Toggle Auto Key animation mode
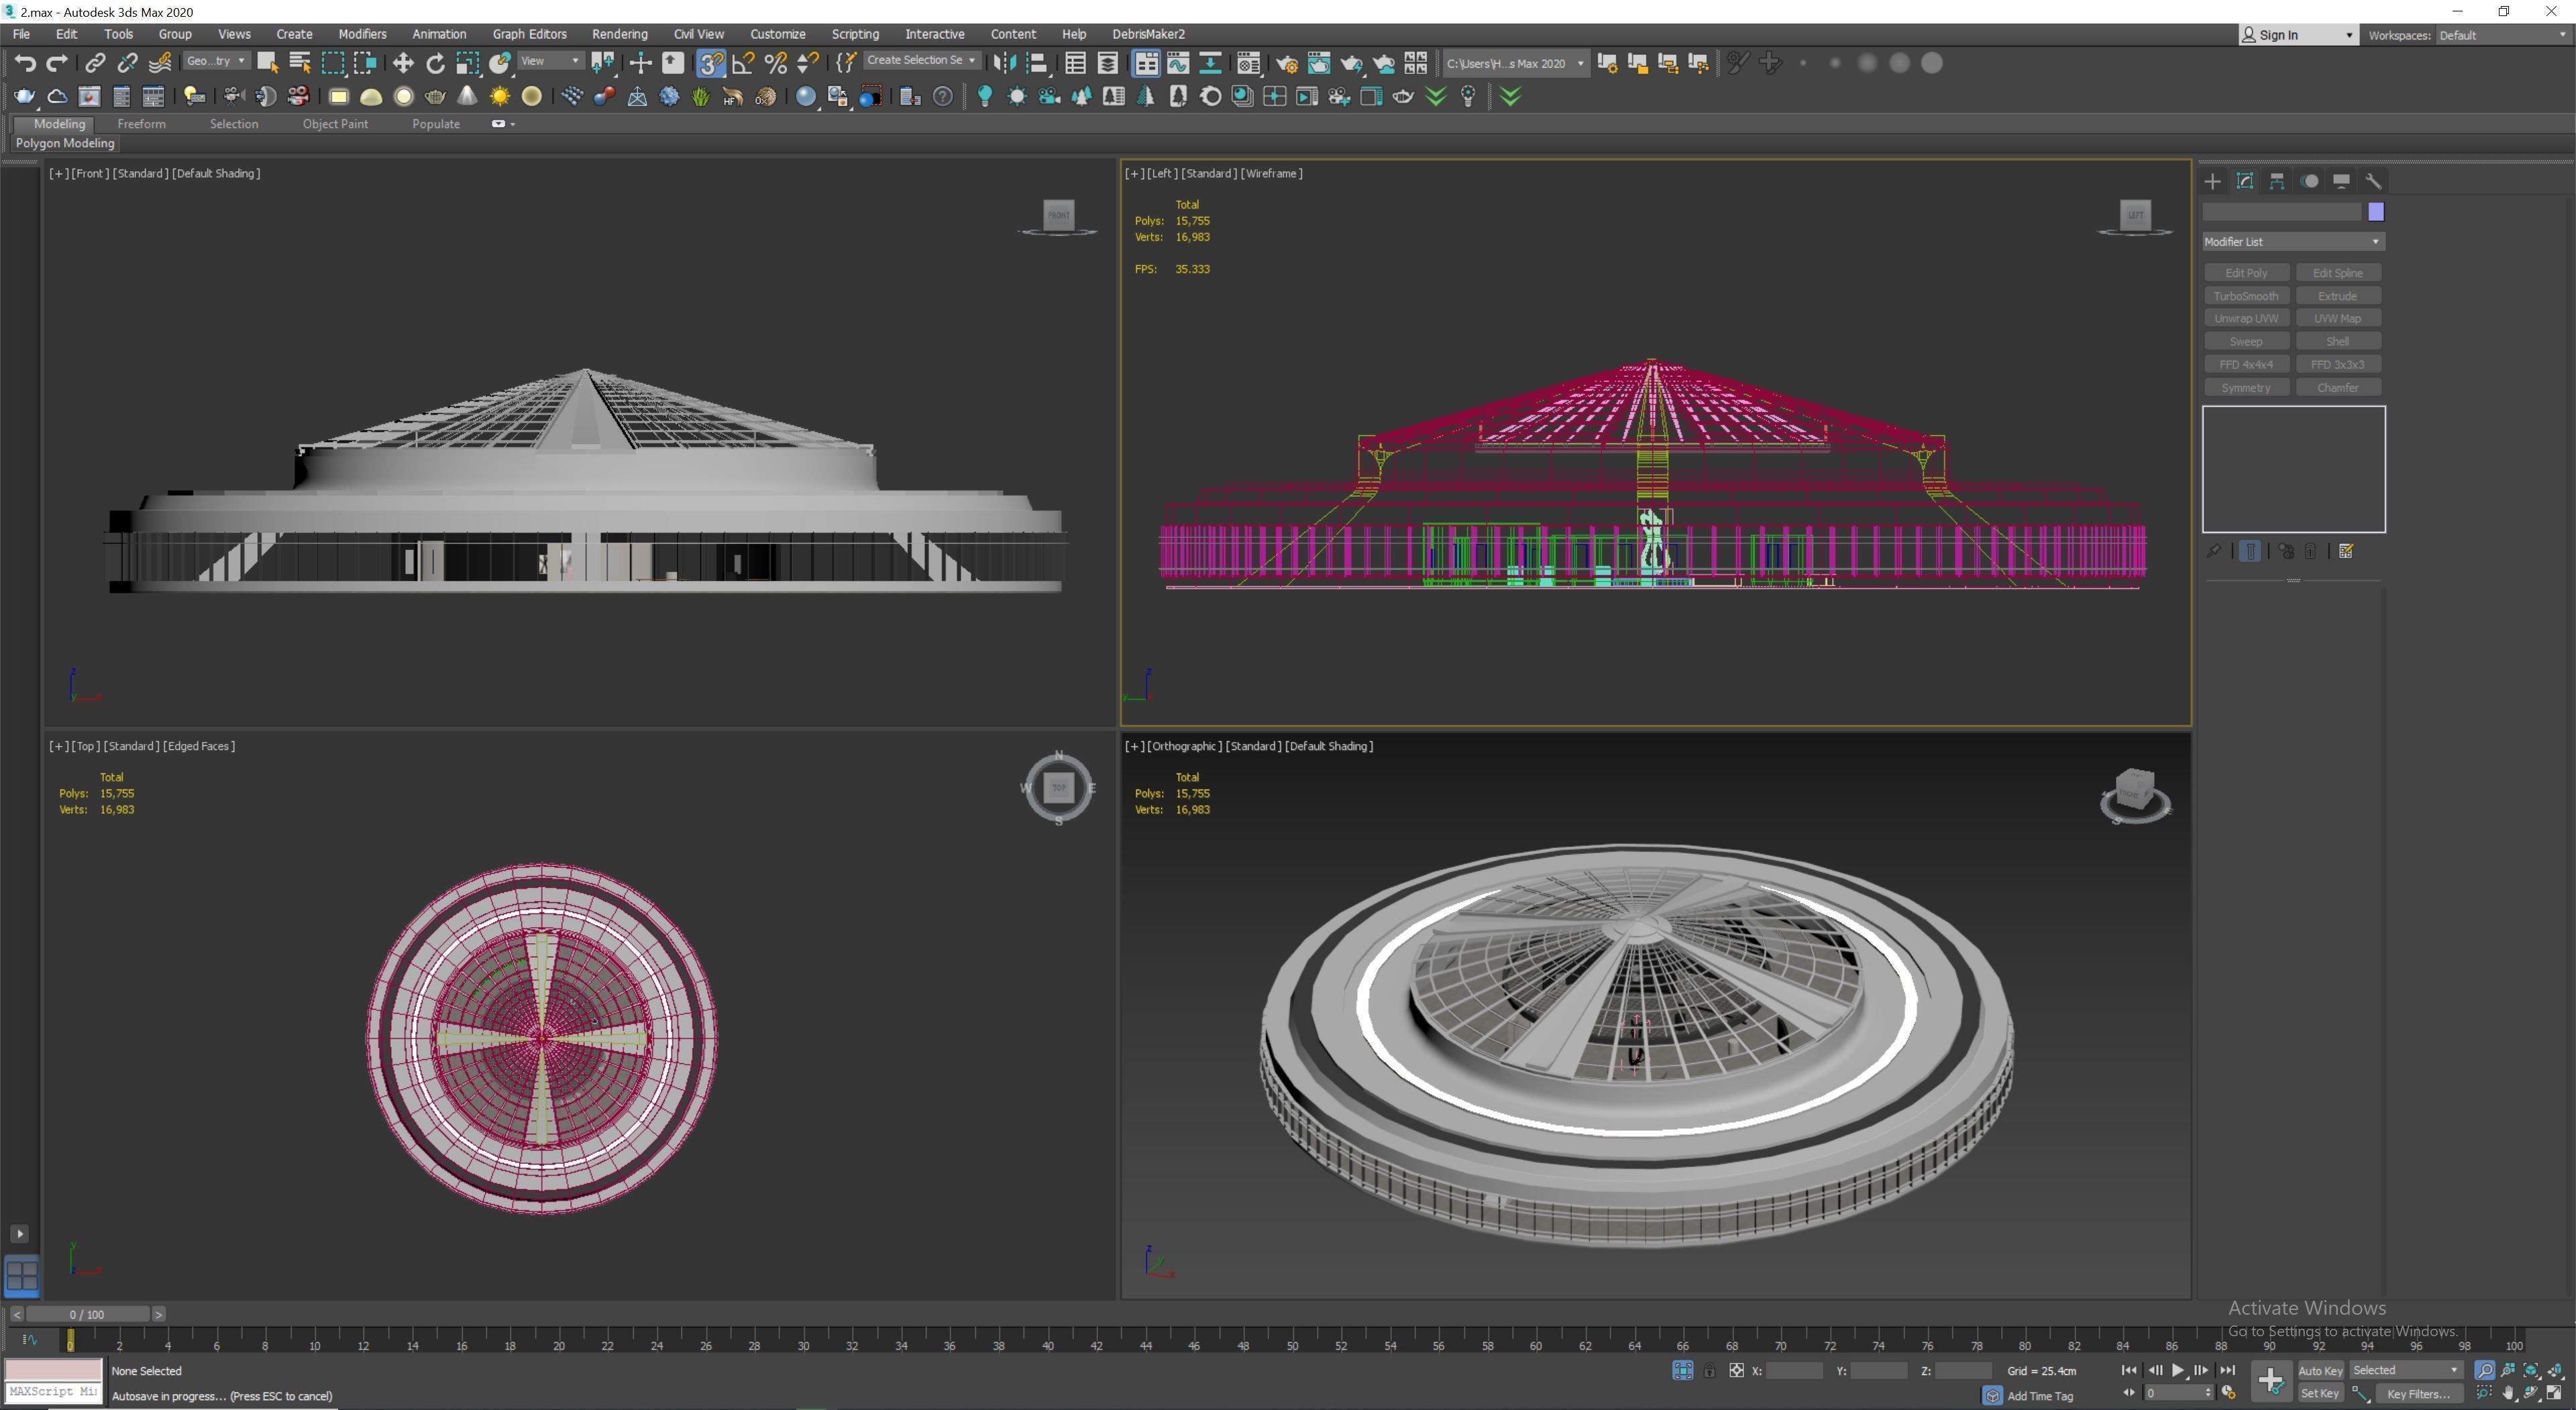2576x1410 pixels. click(x=2320, y=1371)
